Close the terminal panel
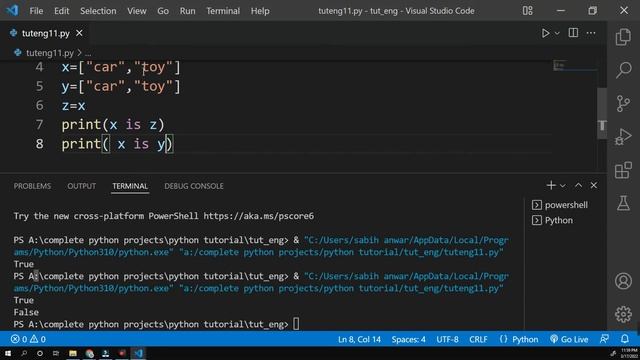 [593, 185]
